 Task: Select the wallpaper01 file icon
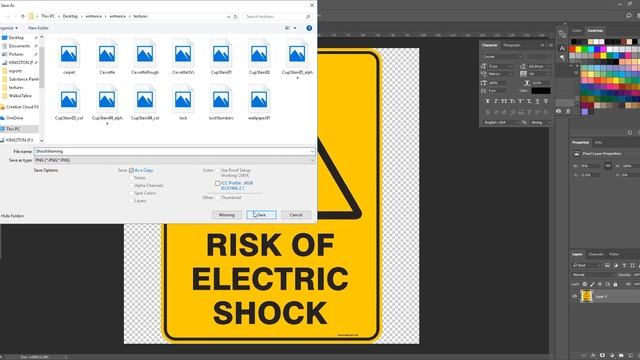tap(259, 102)
